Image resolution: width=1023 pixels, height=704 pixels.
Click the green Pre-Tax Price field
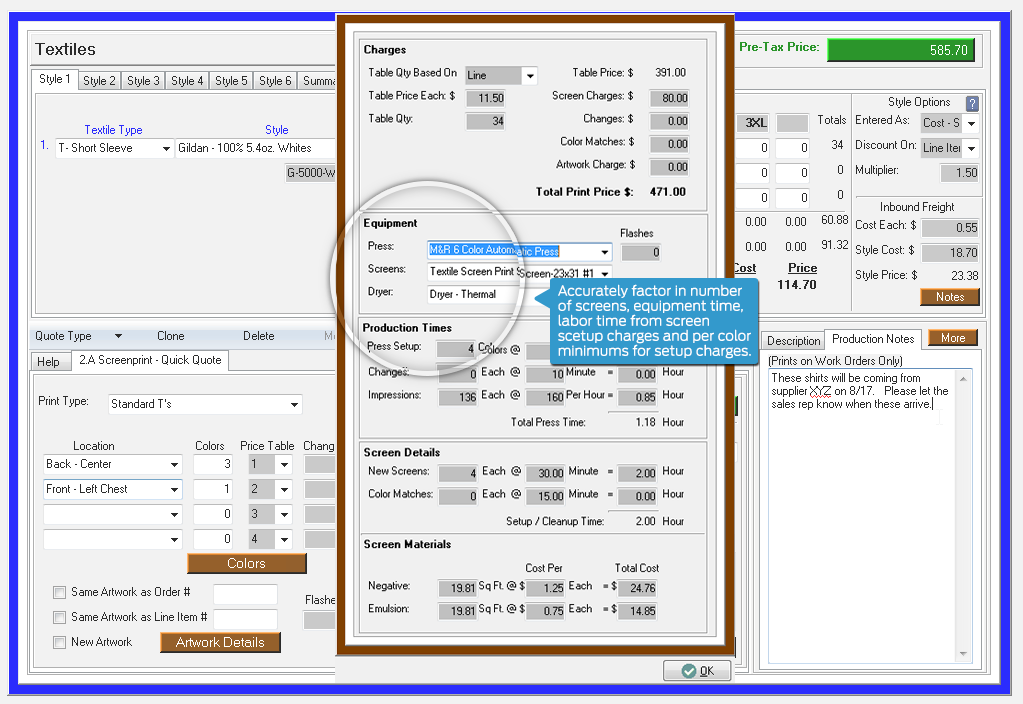point(899,50)
